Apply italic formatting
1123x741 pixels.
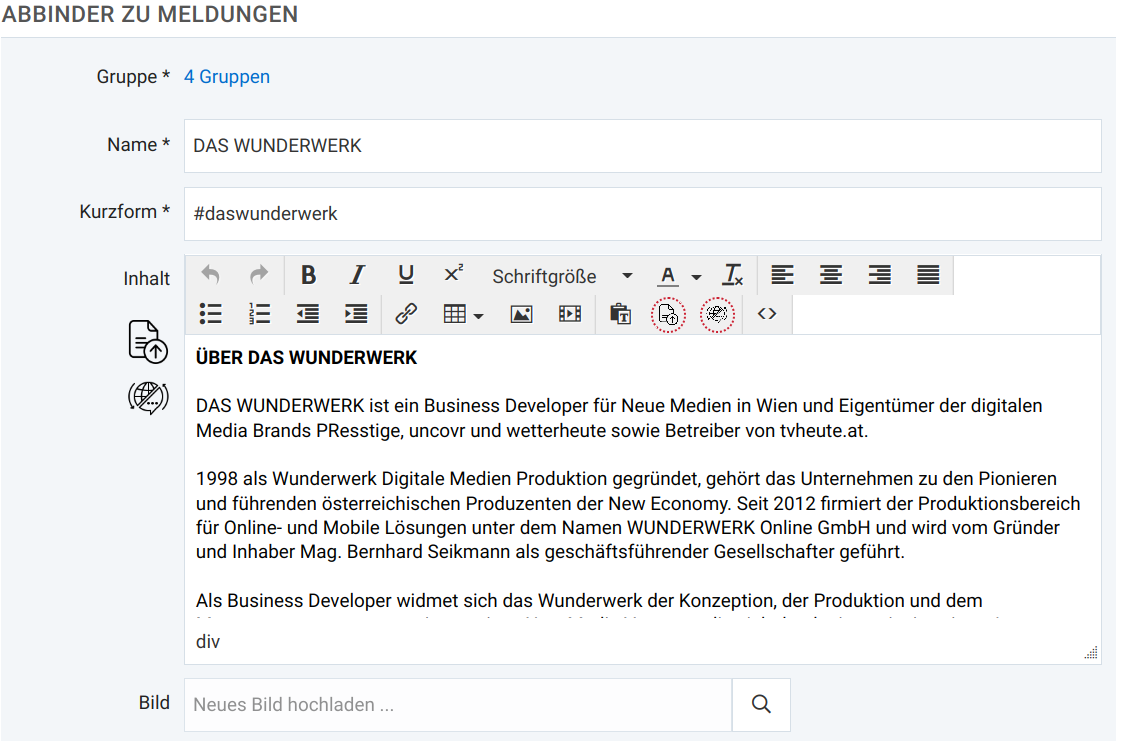tap(357, 275)
